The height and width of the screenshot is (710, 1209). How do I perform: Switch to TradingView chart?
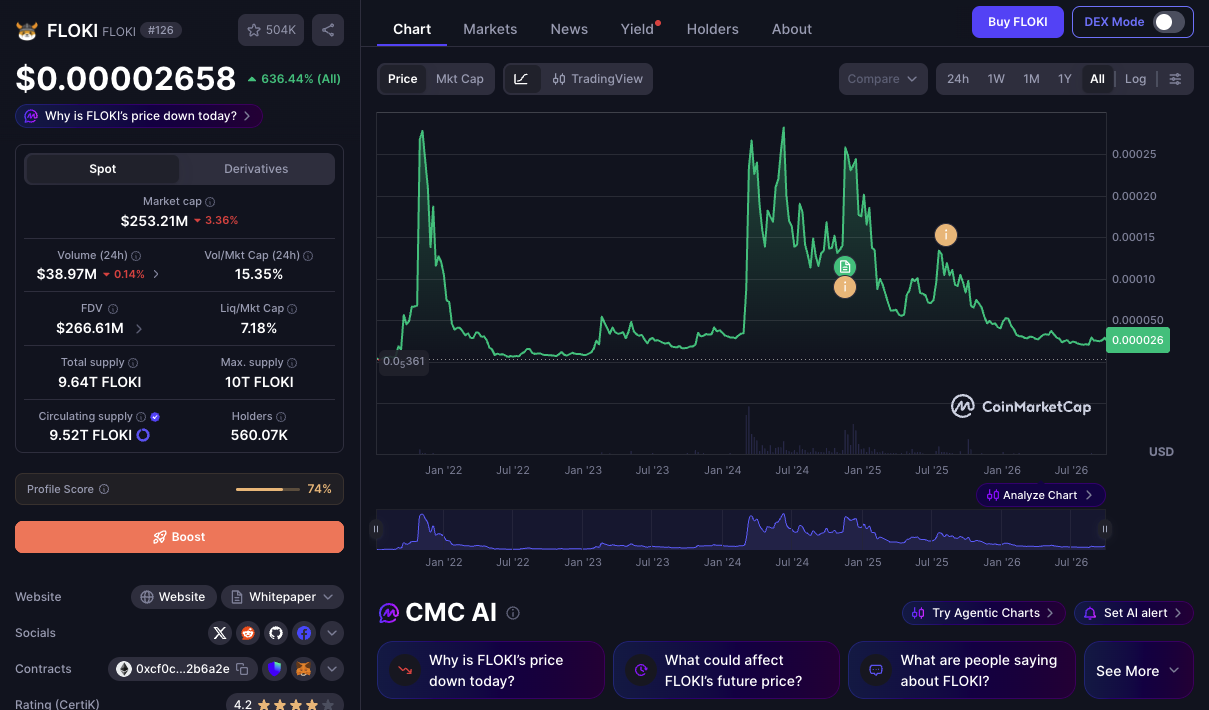click(597, 79)
